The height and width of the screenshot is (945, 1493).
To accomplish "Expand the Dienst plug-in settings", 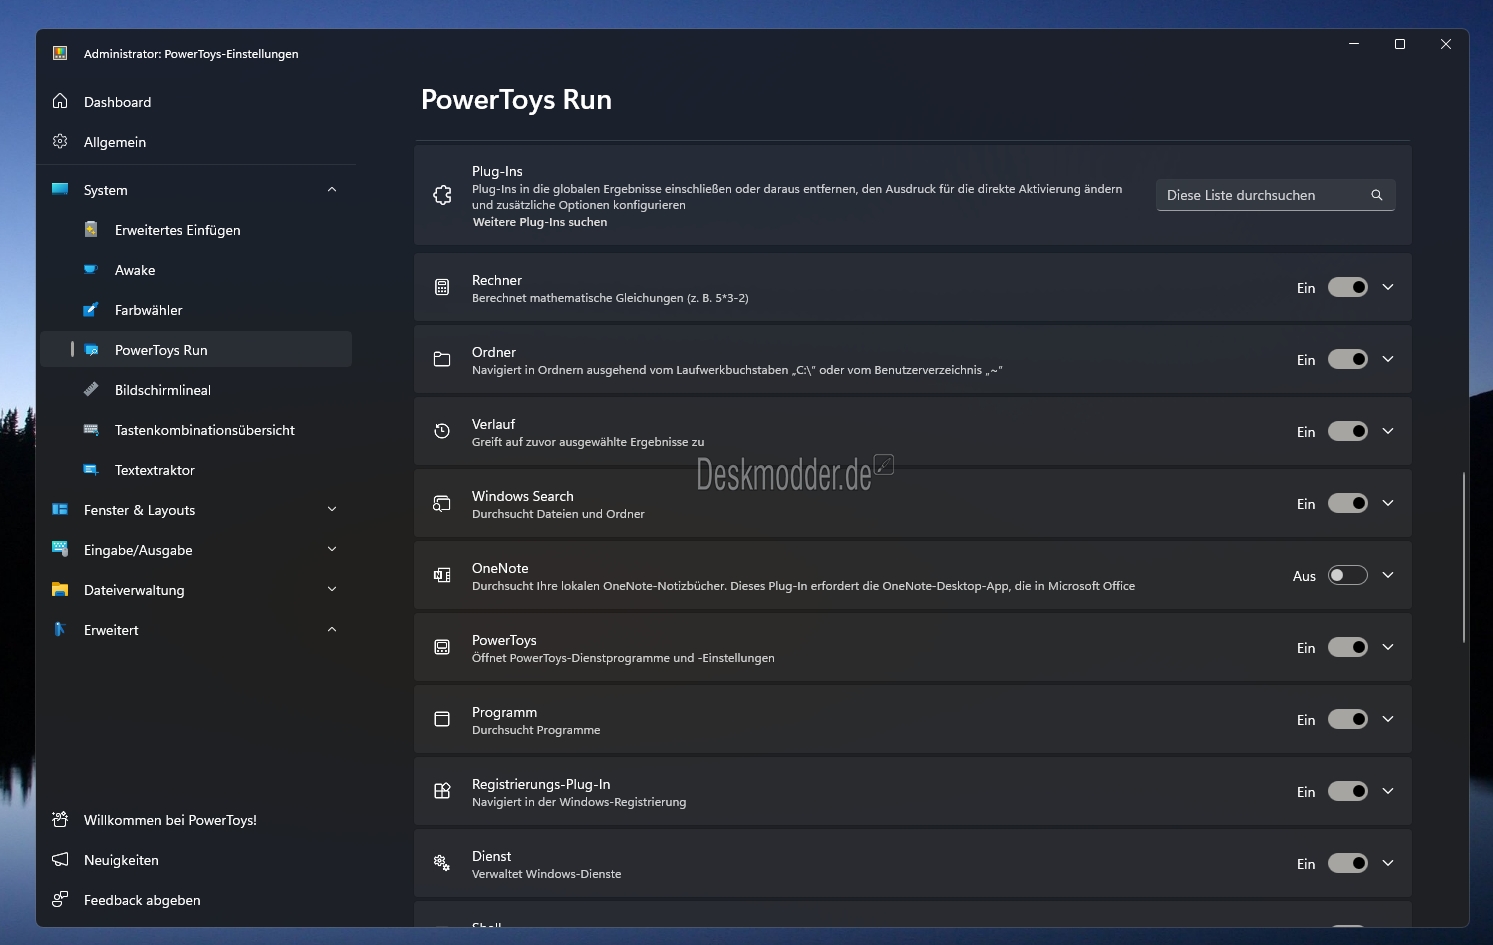I will tap(1388, 863).
